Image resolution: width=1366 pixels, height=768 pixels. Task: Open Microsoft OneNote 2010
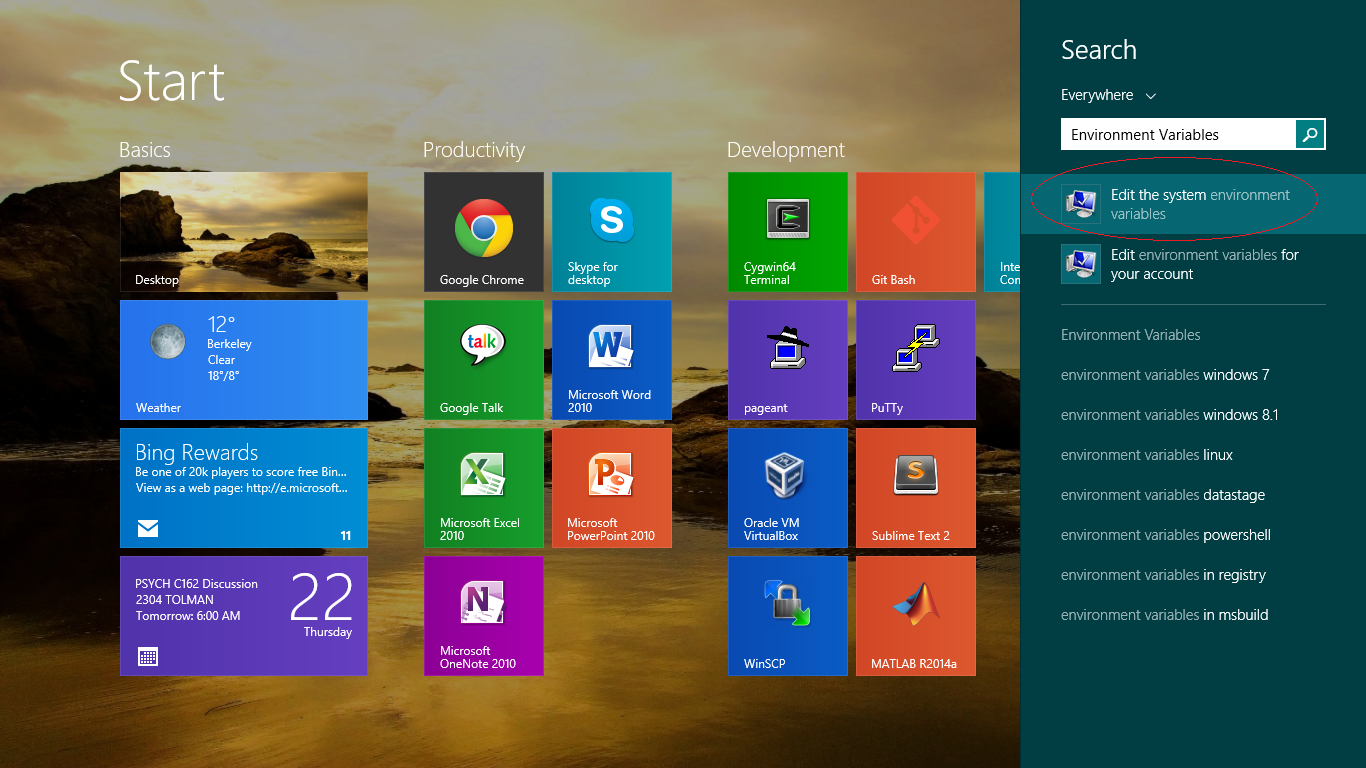[483, 616]
